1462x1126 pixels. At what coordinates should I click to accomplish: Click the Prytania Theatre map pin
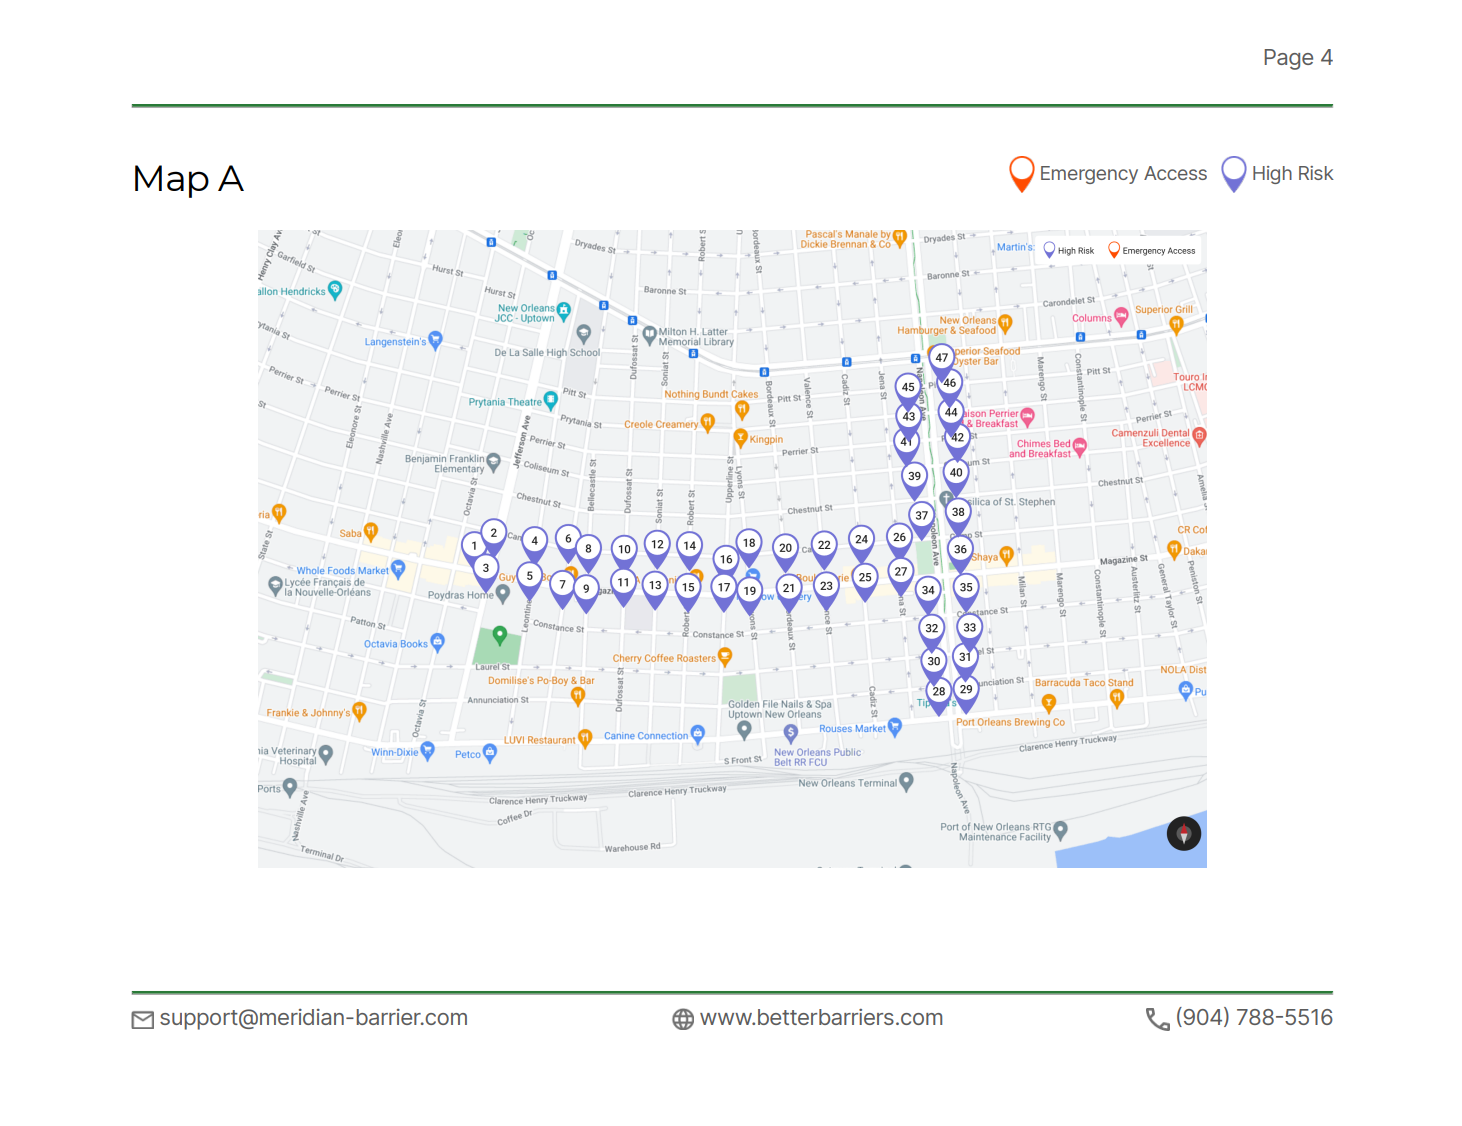coord(550,401)
